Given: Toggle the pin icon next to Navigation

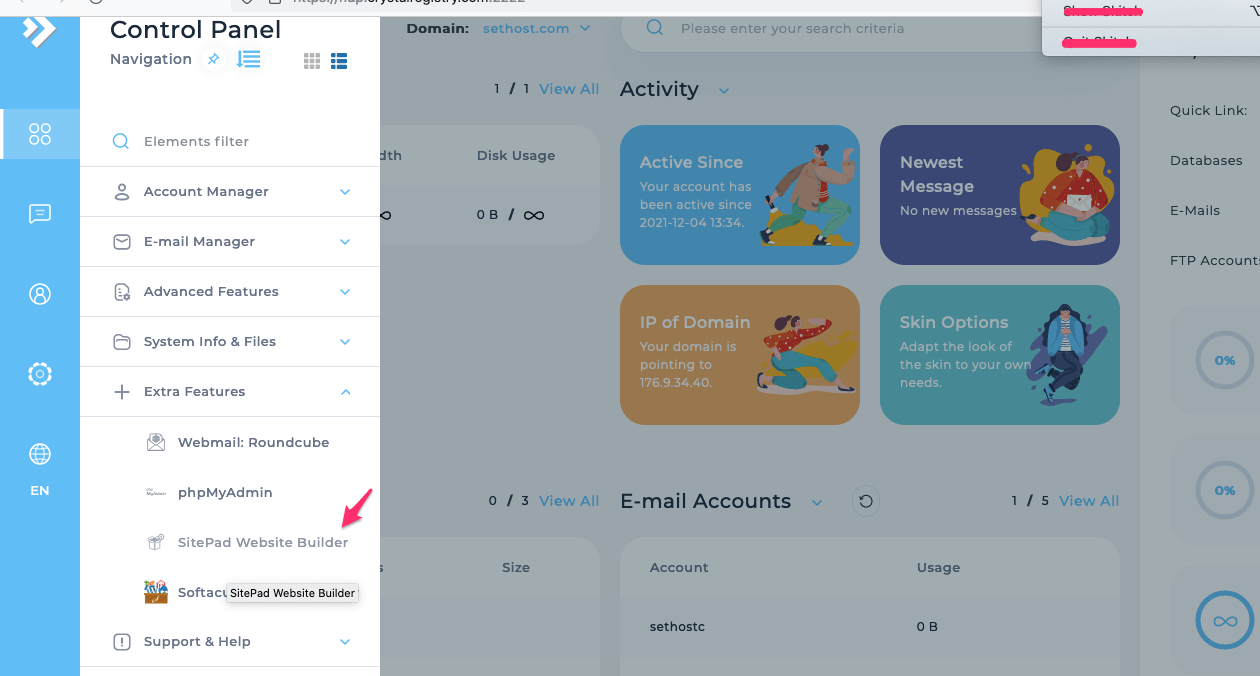Looking at the screenshot, I should pos(213,59).
